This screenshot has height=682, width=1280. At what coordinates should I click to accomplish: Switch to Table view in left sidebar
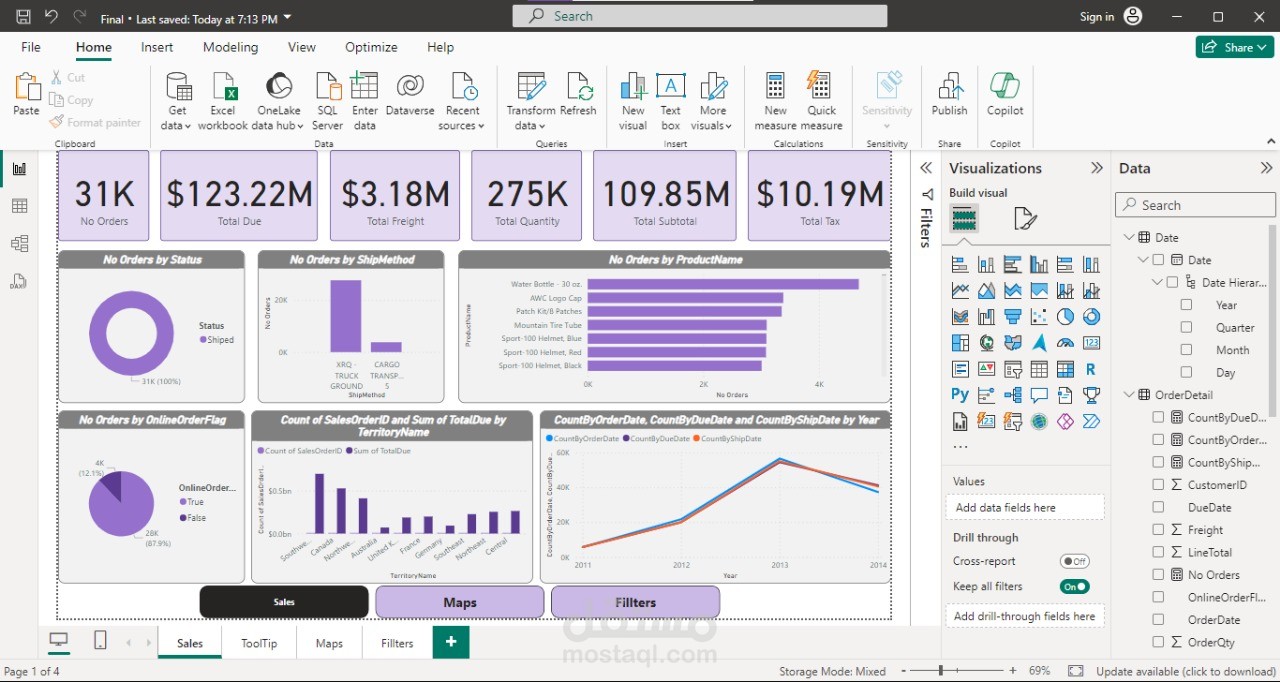click(x=19, y=206)
